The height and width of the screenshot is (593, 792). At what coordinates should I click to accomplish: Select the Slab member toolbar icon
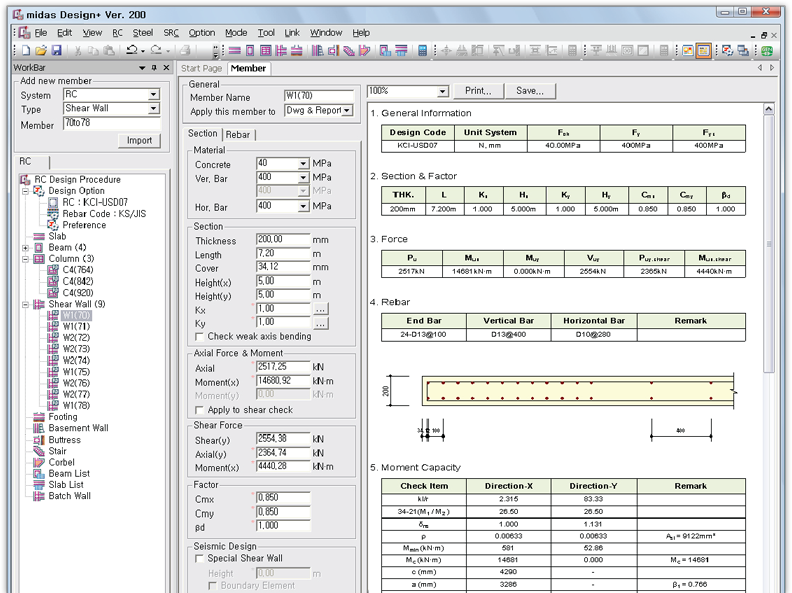[234, 51]
